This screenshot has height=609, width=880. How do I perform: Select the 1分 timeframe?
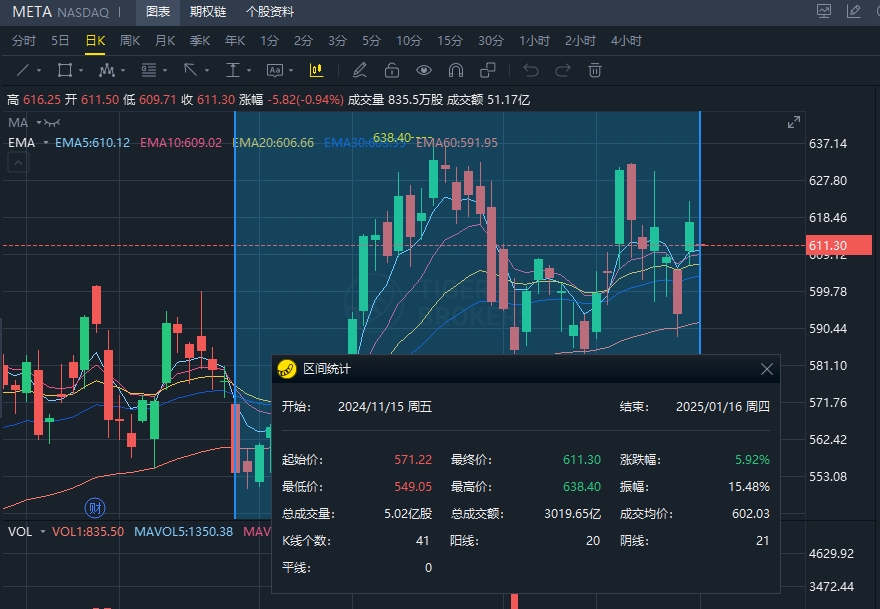269,40
